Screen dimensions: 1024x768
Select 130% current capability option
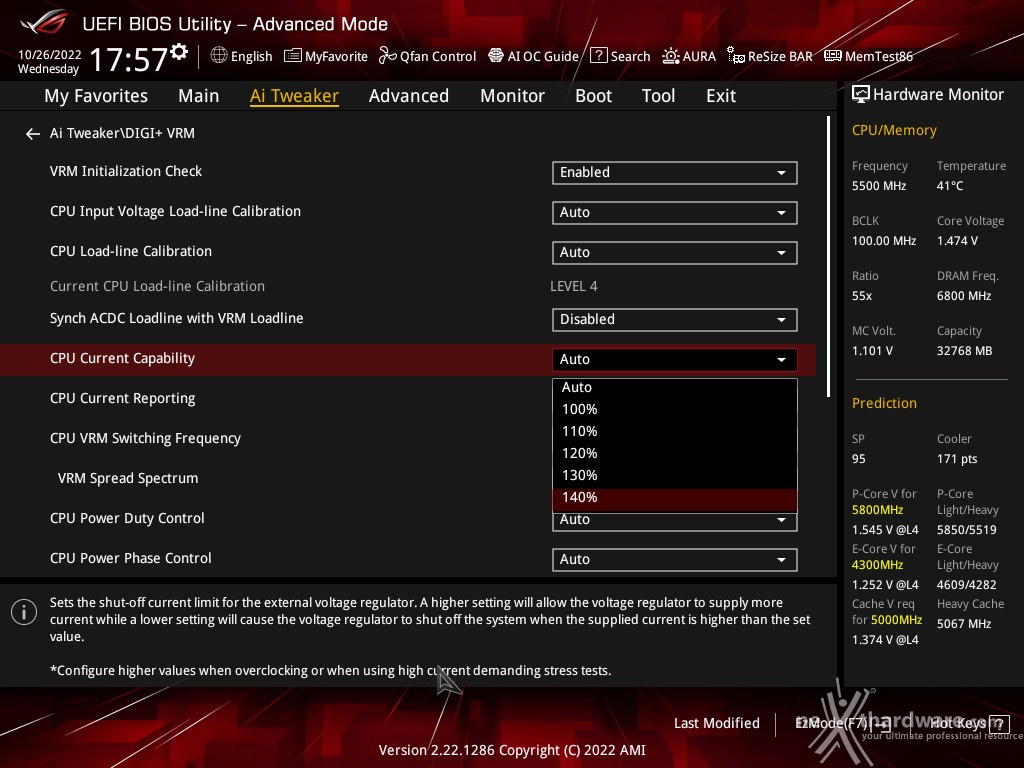tap(675, 475)
